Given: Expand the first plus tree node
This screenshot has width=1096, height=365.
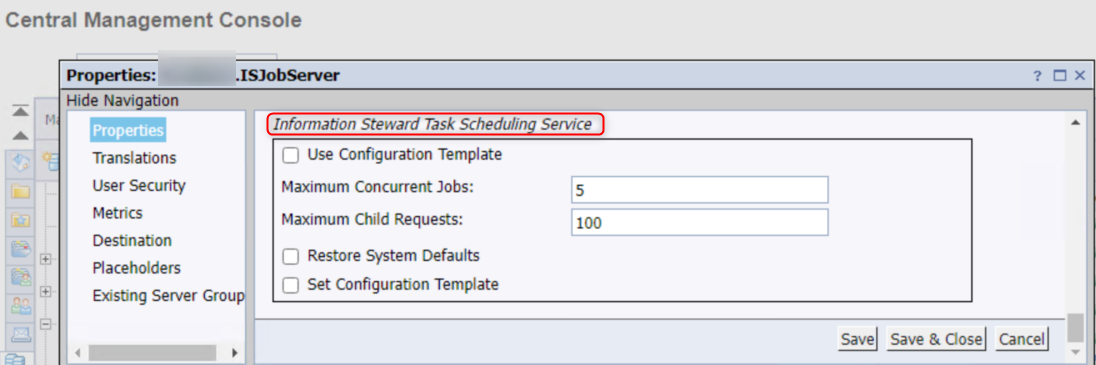Looking at the screenshot, I should (46, 259).
